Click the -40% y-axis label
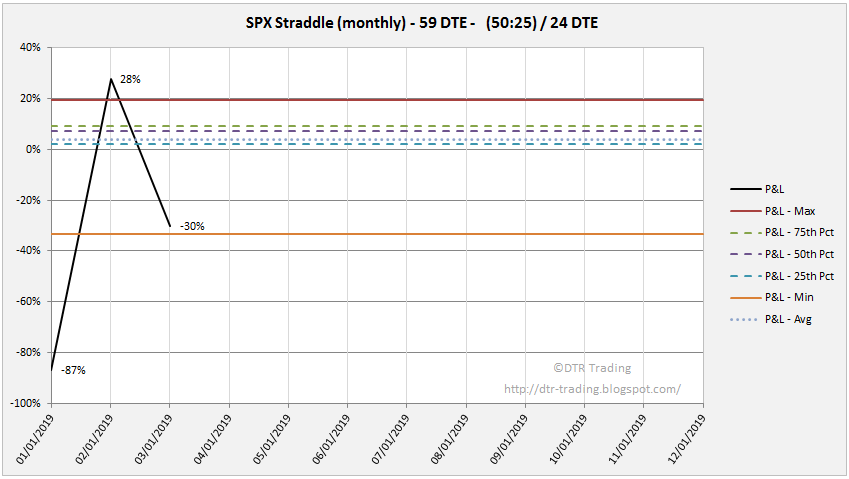The width and height of the screenshot is (849, 479). coord(29,251)
